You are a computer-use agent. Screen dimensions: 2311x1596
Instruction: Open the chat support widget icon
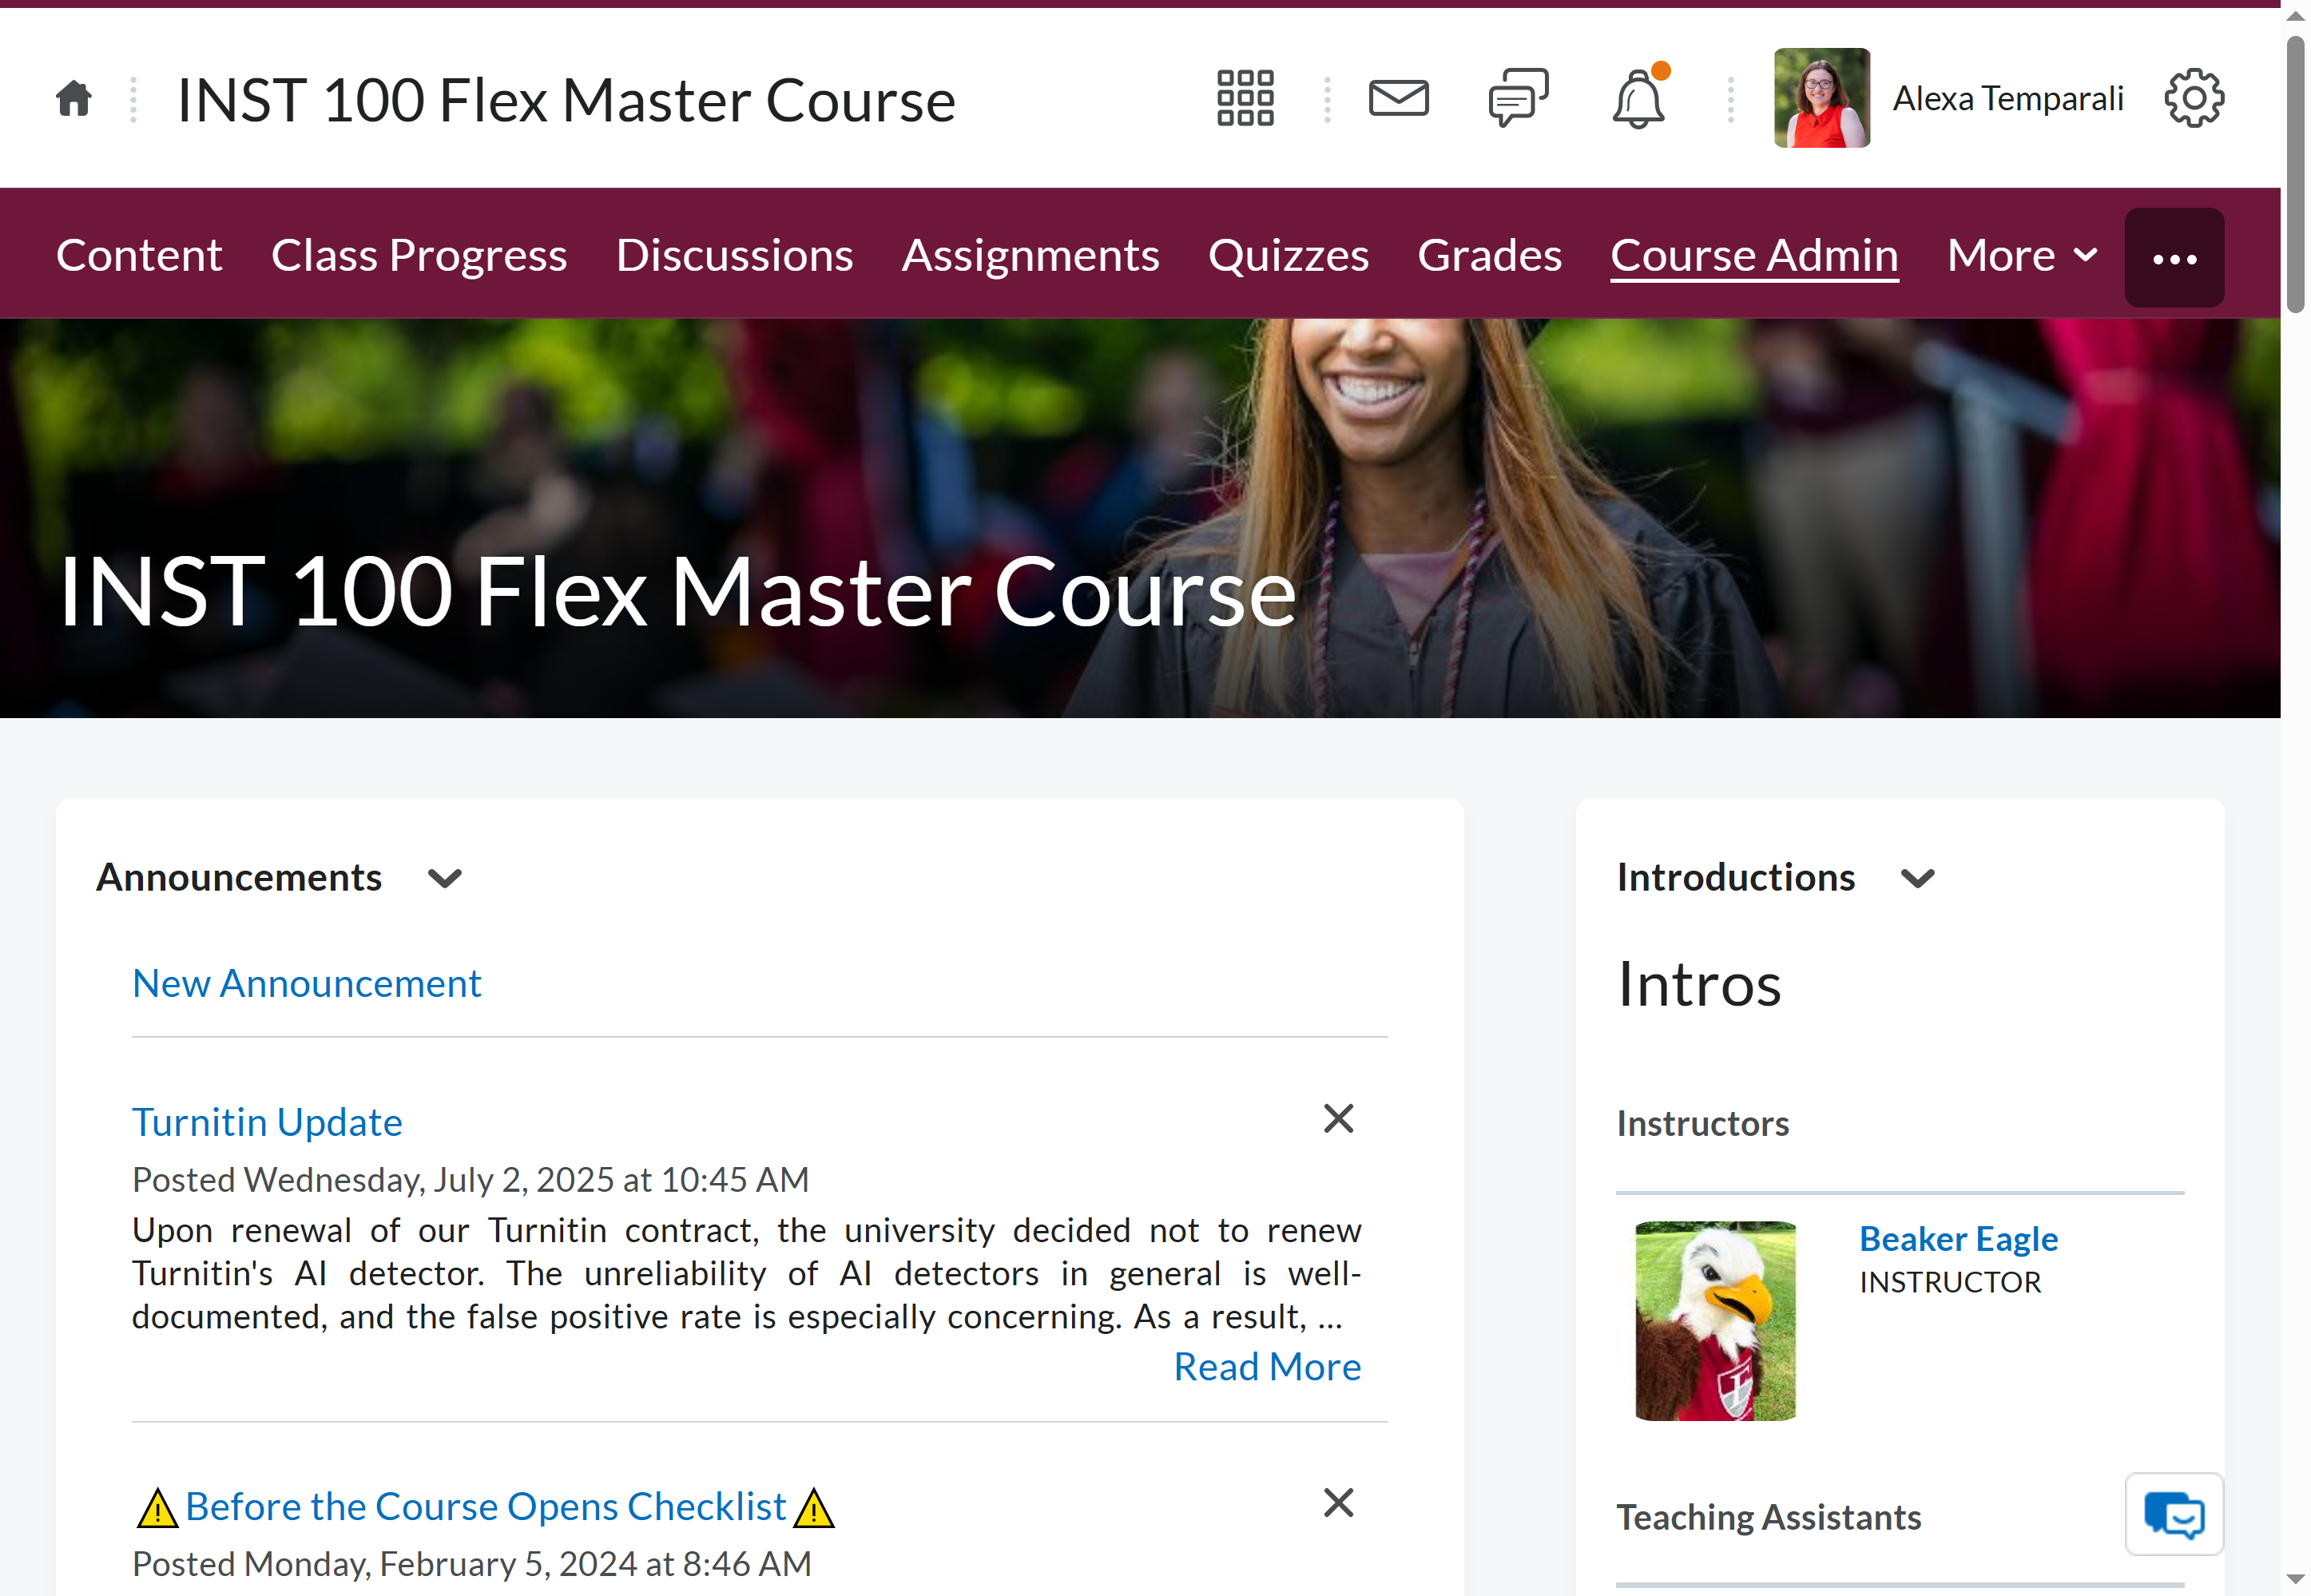click(2174, 1514)
